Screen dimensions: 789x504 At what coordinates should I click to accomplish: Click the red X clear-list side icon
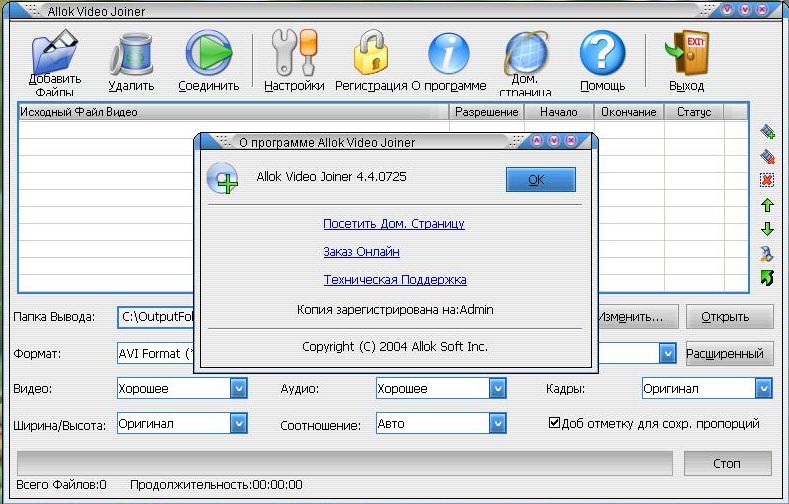(x=767, y=180)
